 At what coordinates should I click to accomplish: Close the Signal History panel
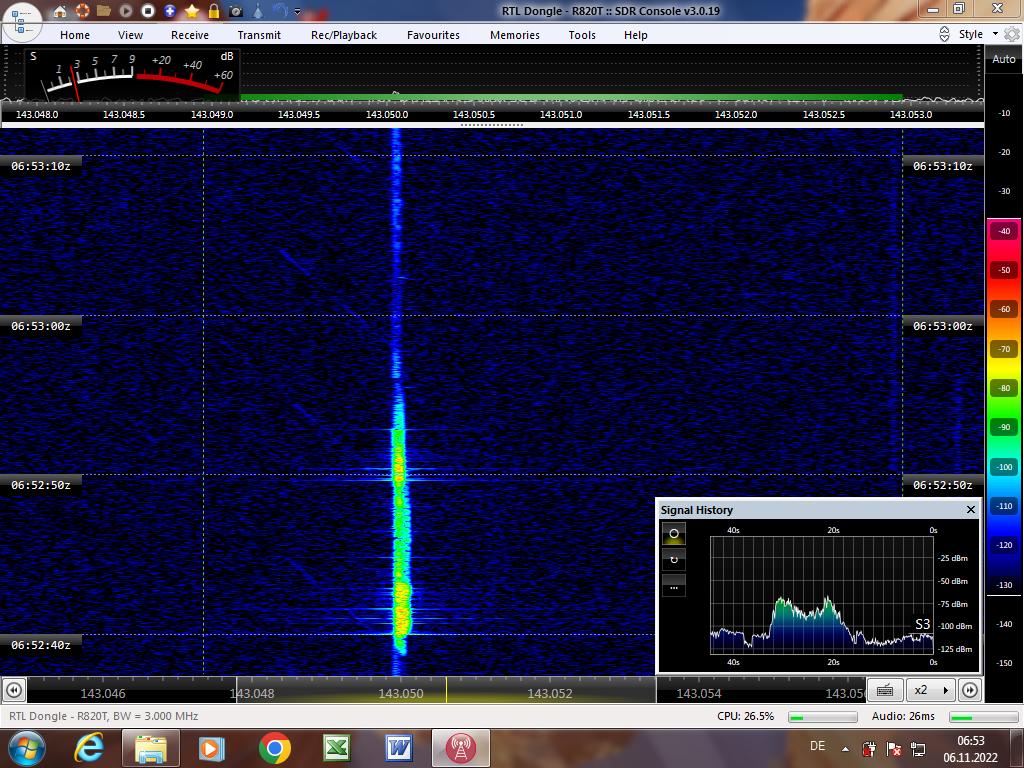pos(970,509)
